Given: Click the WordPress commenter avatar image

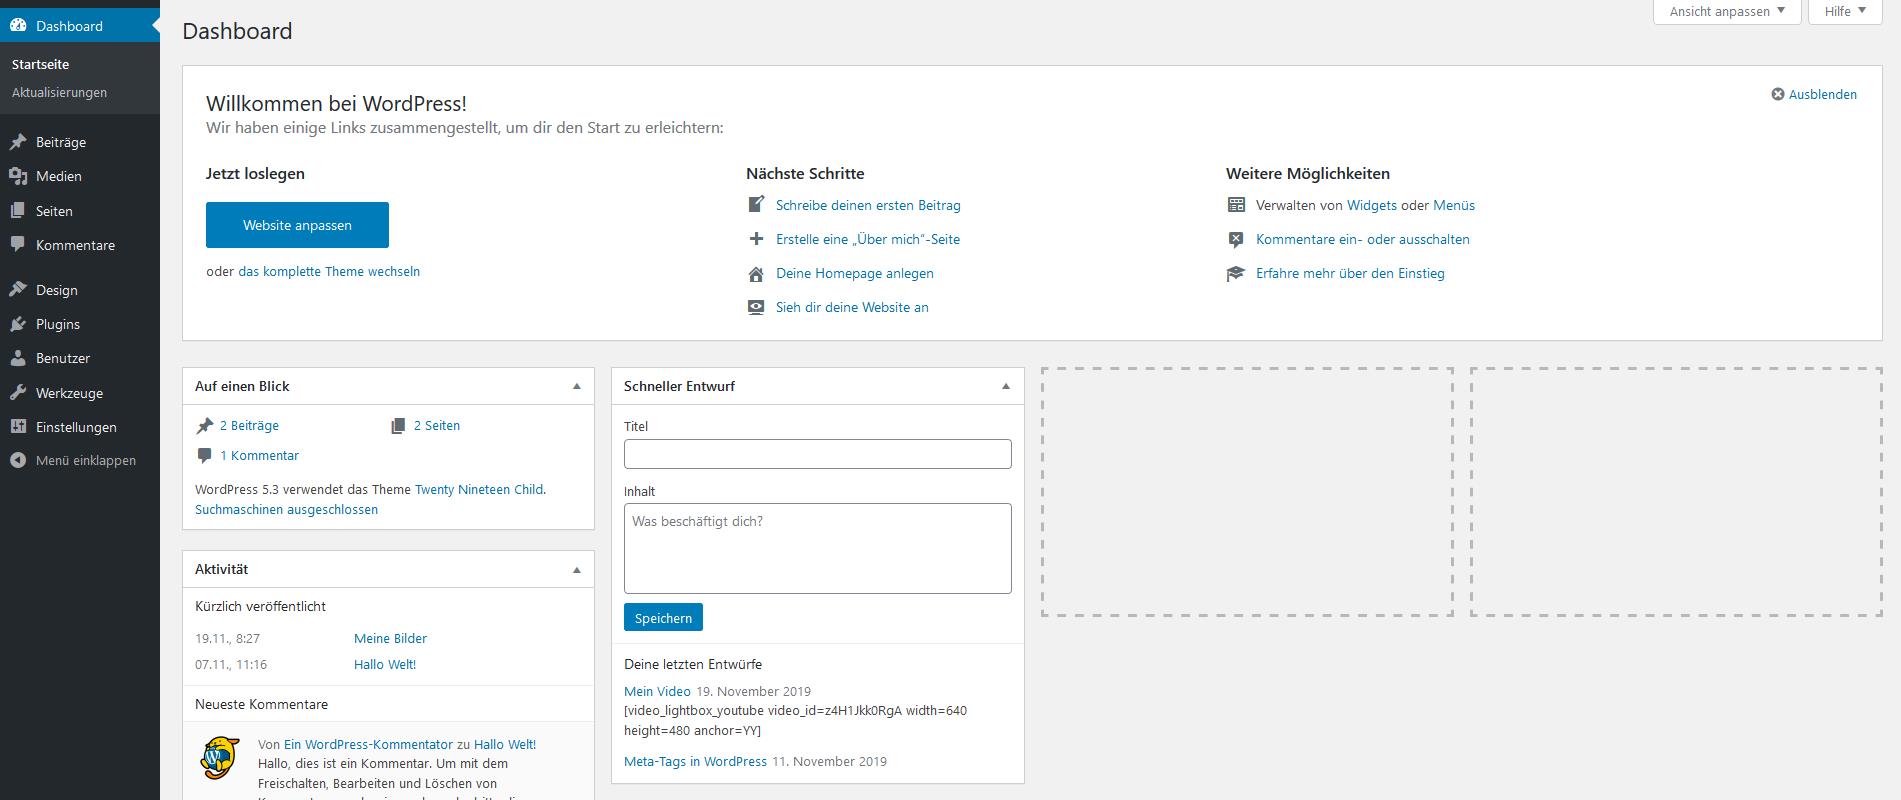Looking at the screenshot, I should click(x=220, y=759).
